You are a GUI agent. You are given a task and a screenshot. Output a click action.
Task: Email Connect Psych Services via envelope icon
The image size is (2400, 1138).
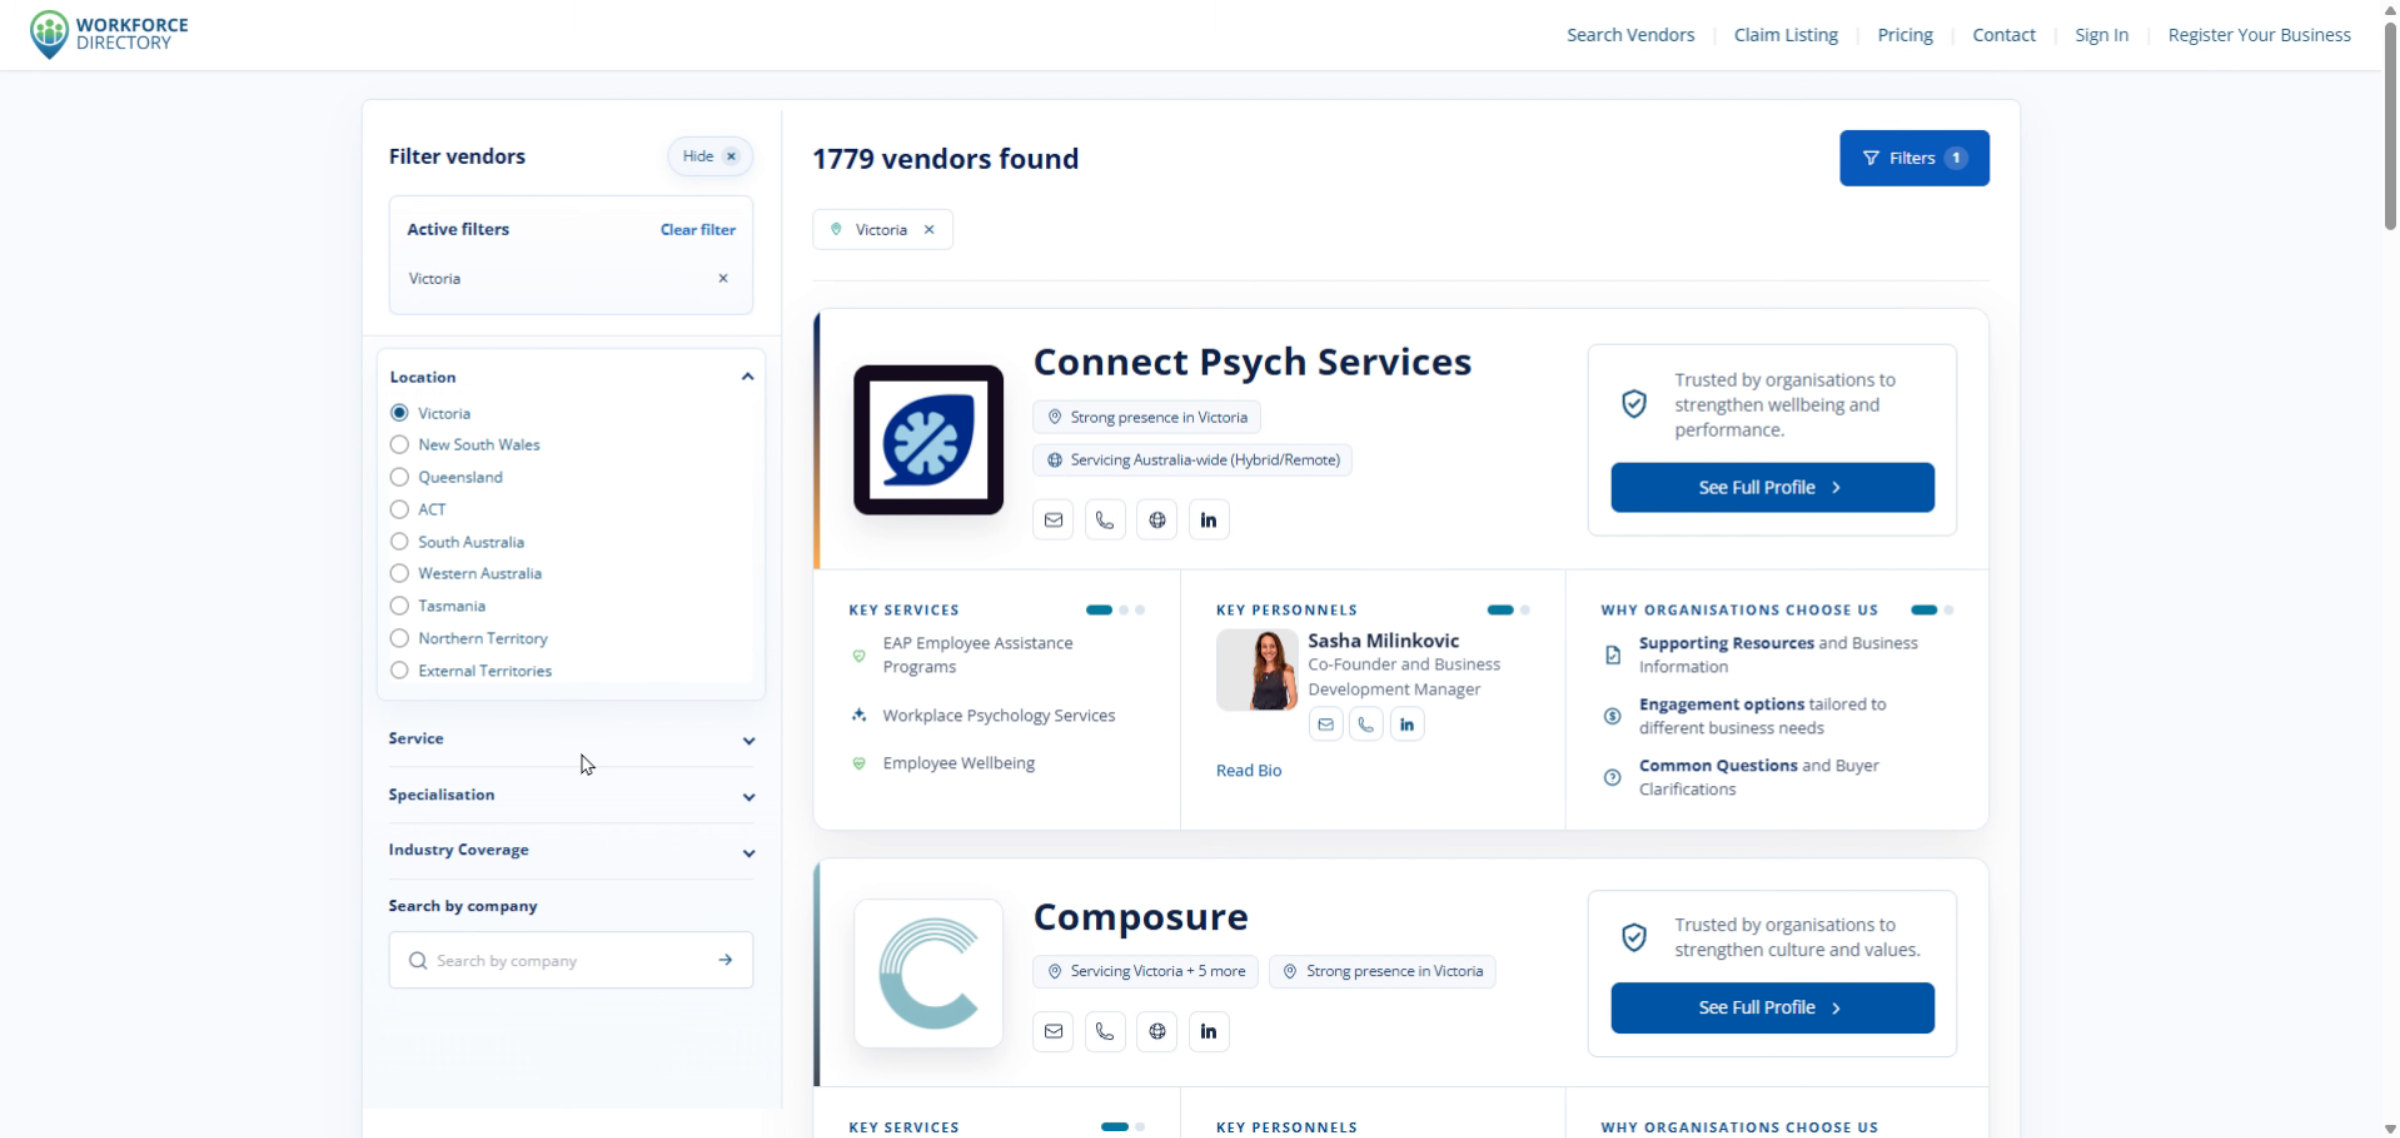(1053, 520)
